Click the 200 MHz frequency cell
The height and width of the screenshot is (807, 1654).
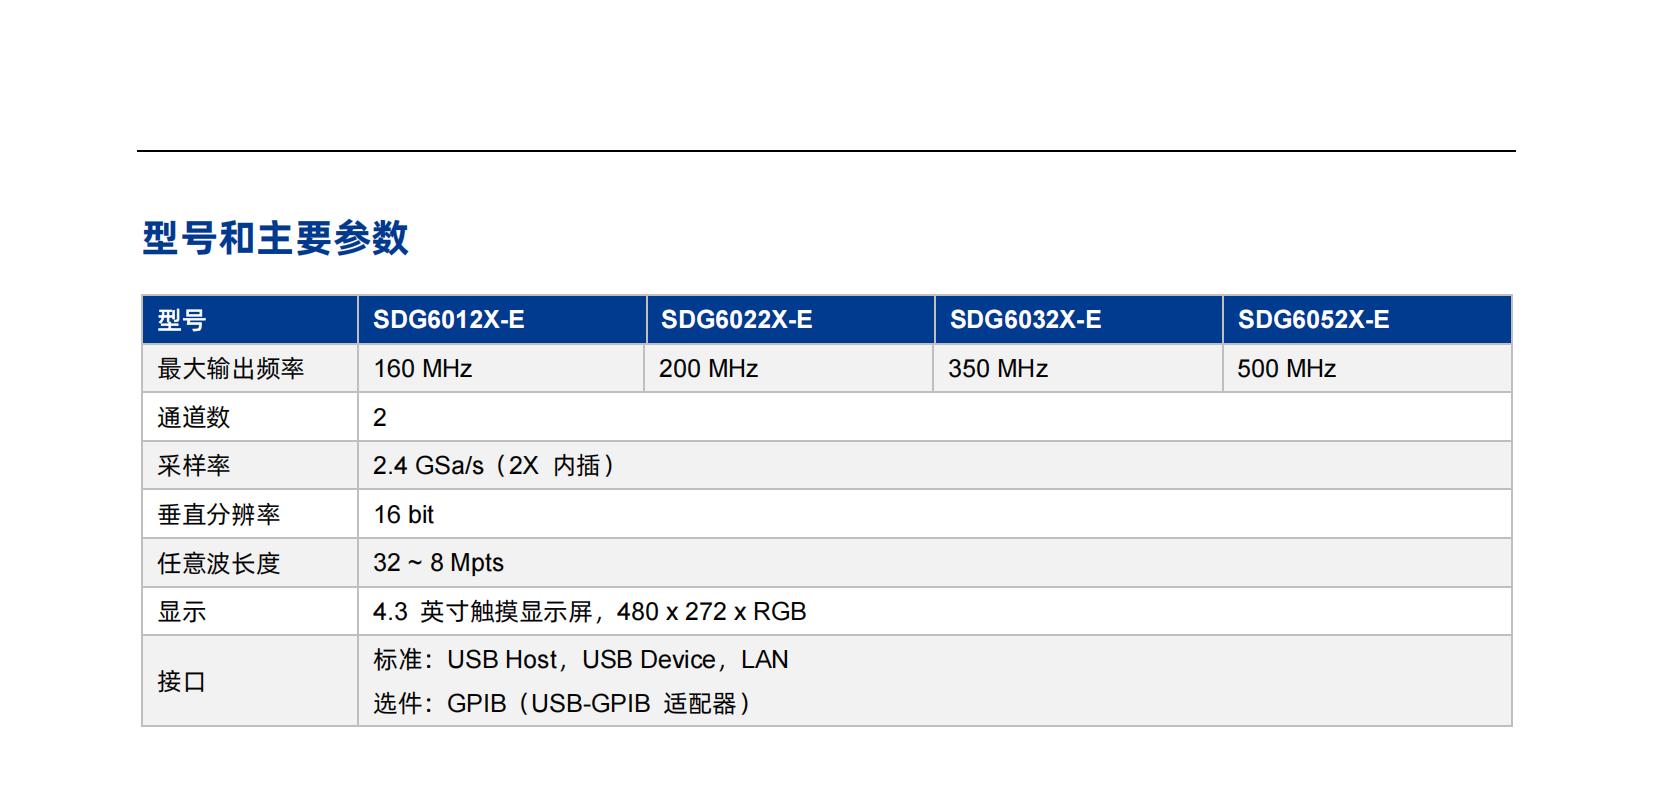click(x=708, y=369)
